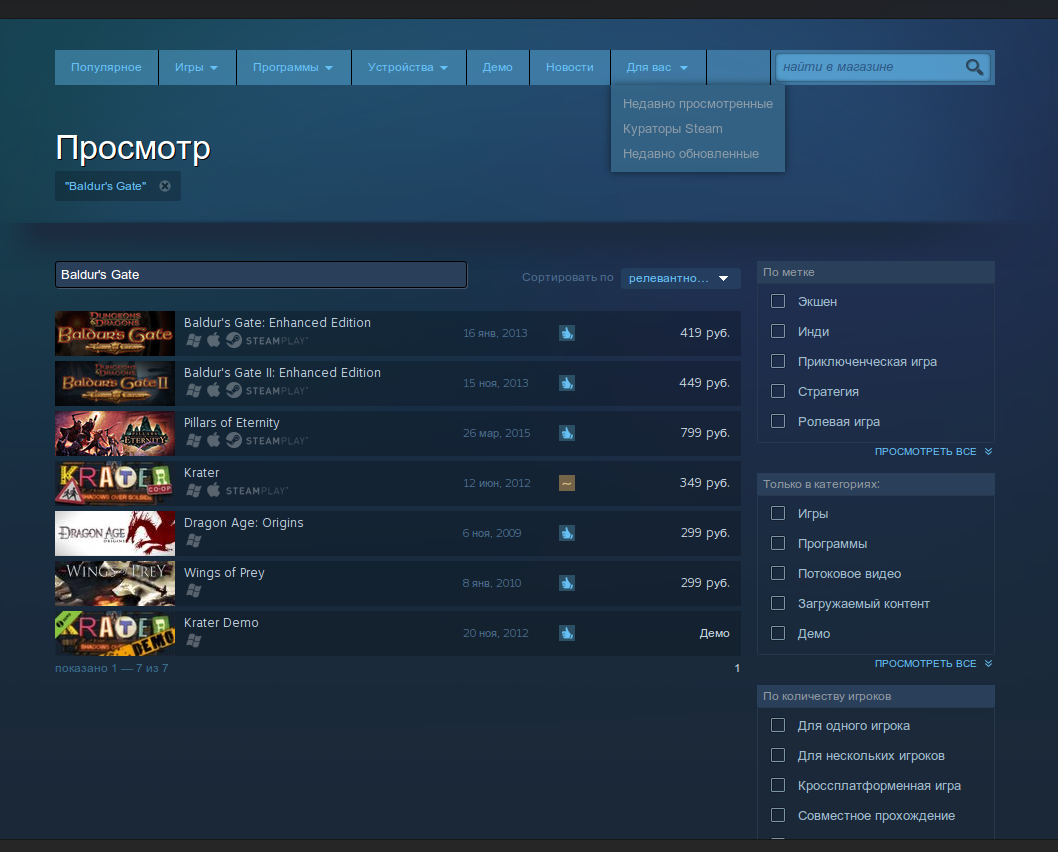
Task: Click the Mac icon under Baldur's Gate II: Enhanced Edition
Action: point(213,390)
